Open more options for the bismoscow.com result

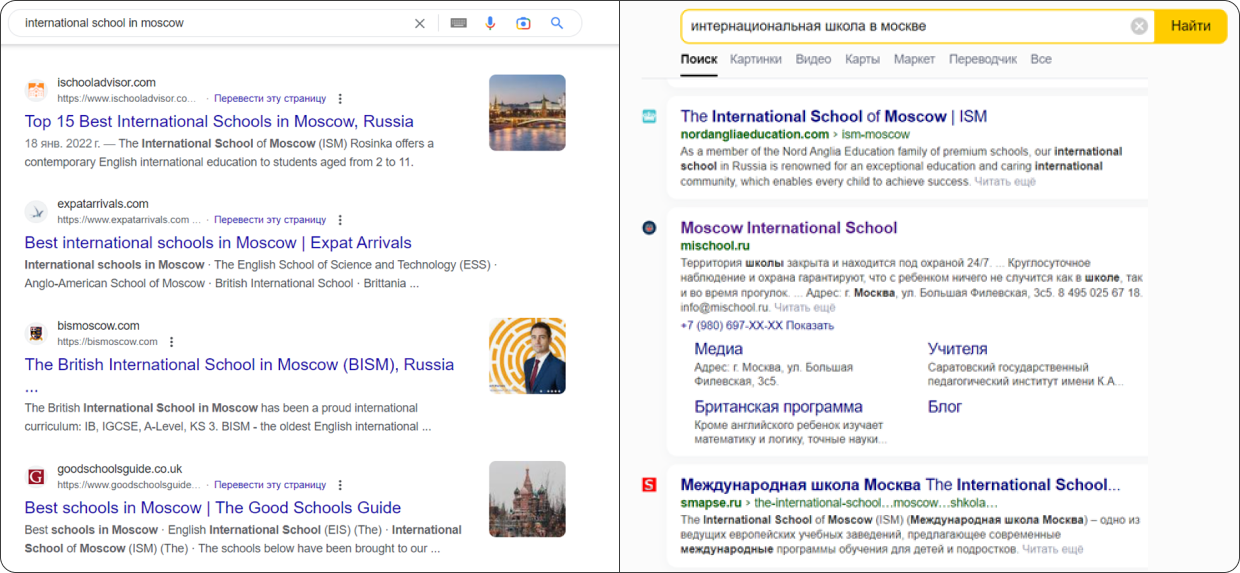[x=171, y=342]
